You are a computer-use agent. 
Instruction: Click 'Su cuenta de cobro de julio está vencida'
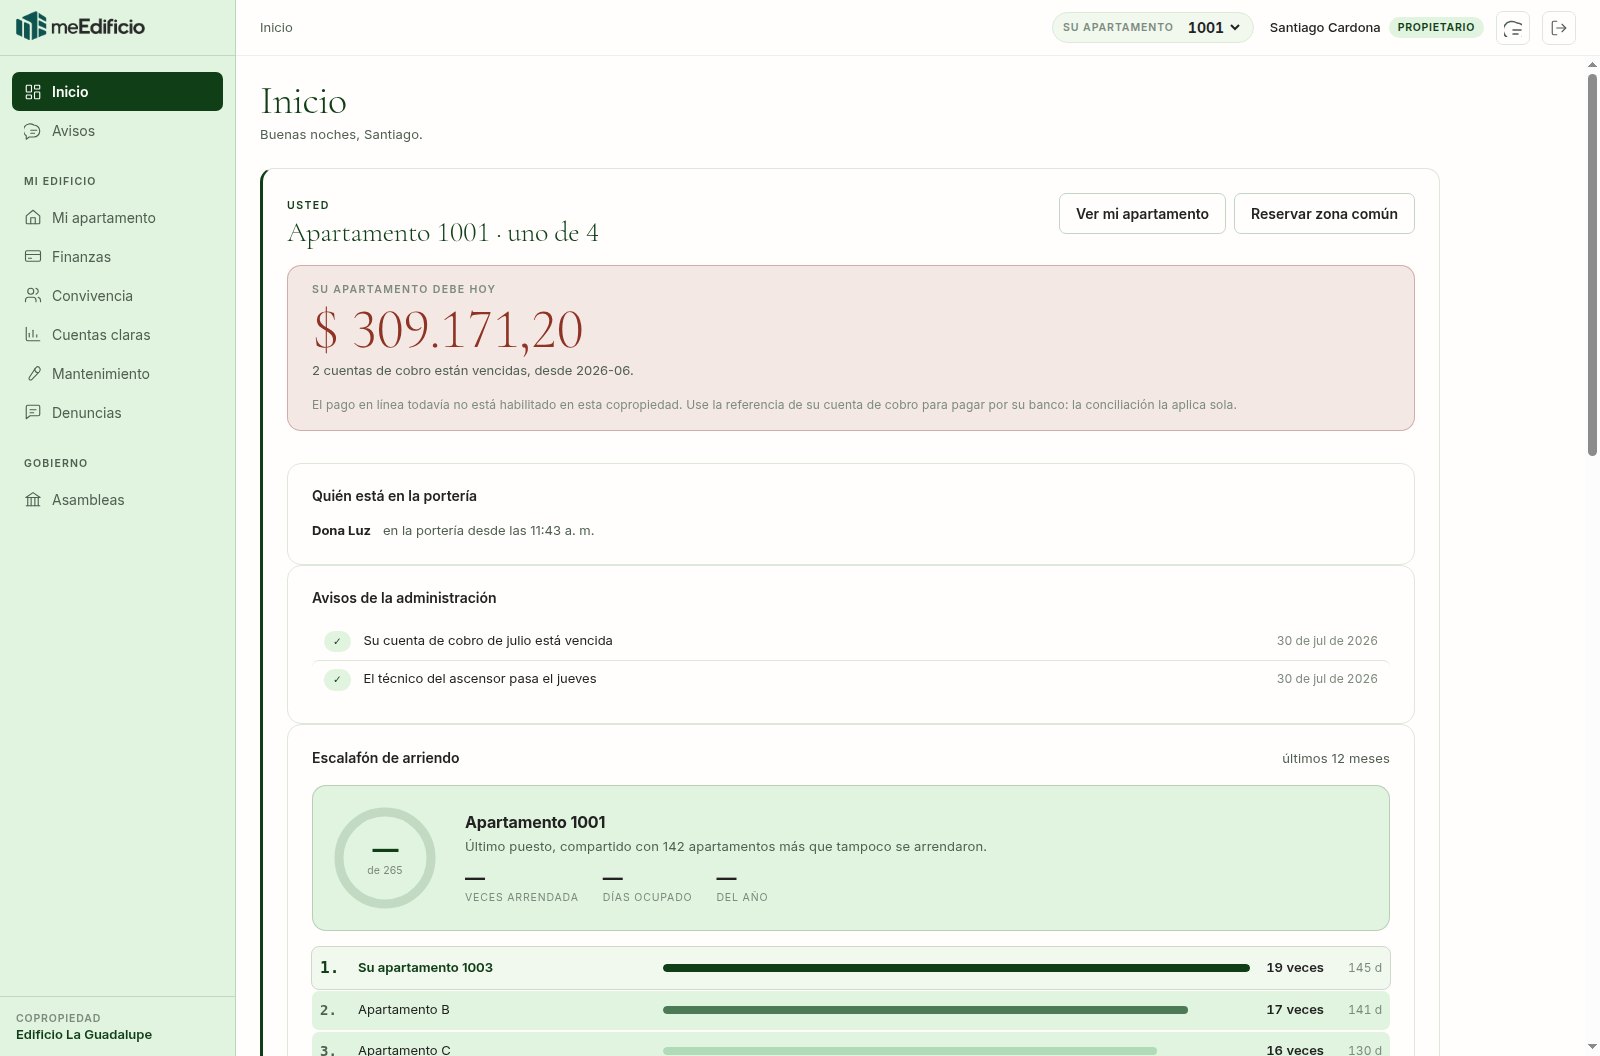pyautogui.click(x=488, y=641)
